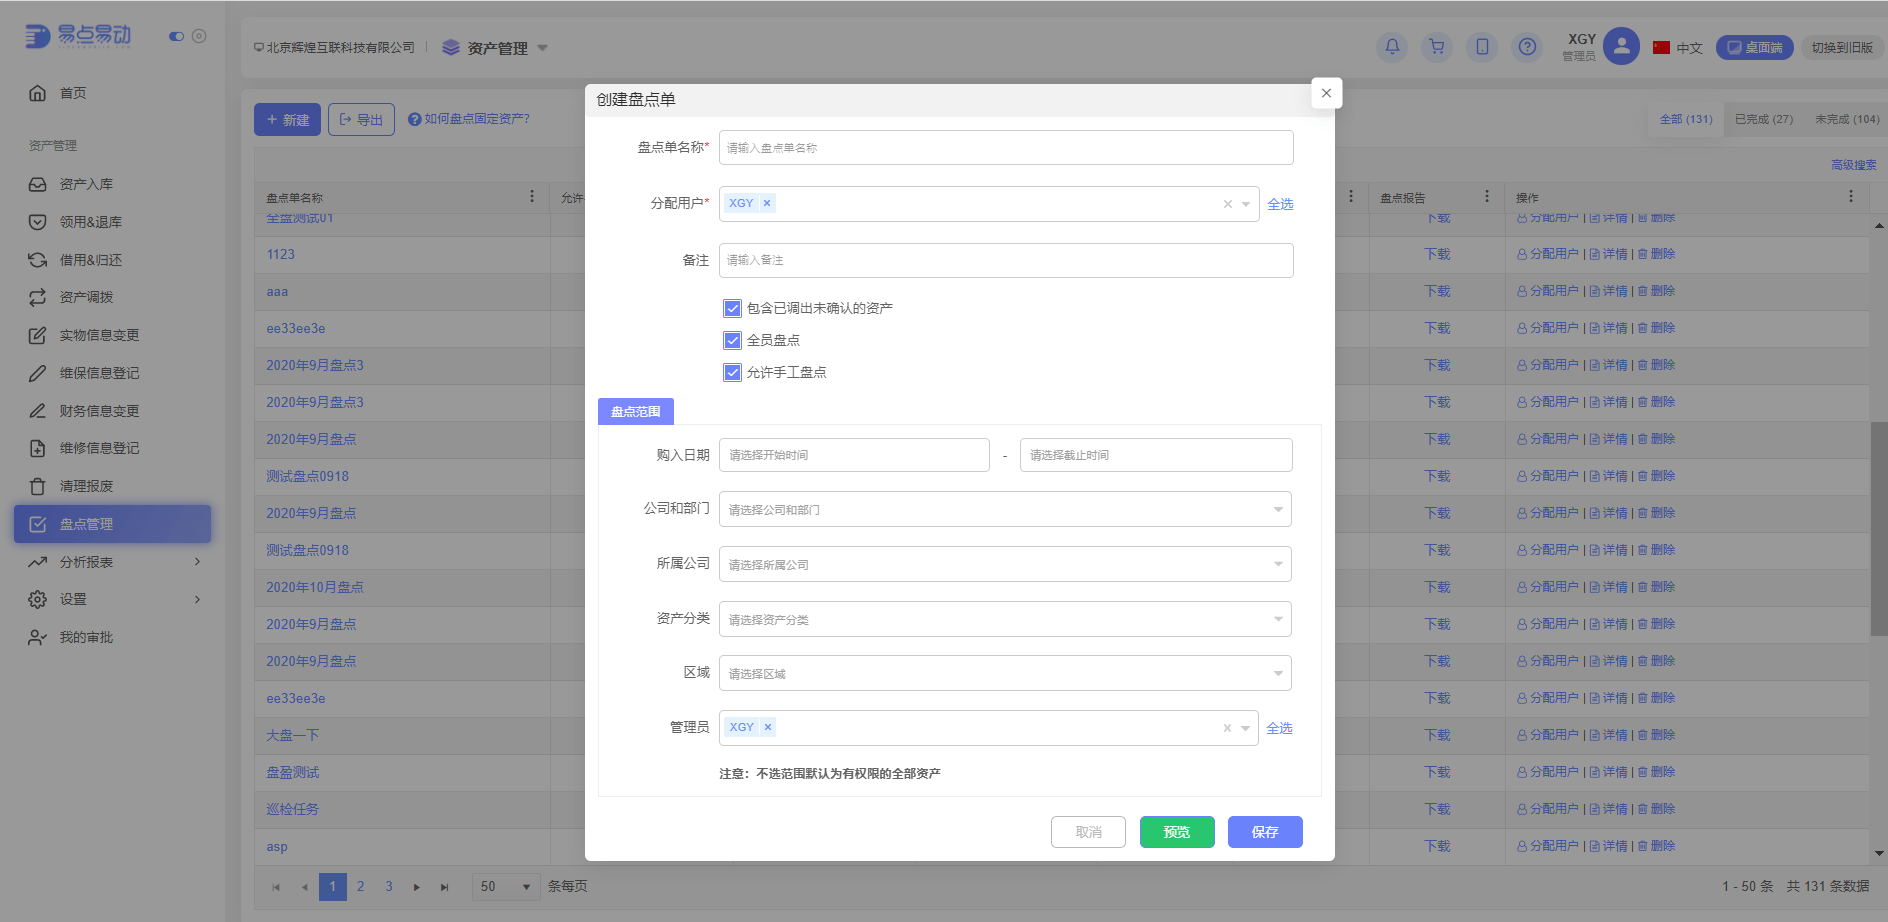1888x922 pixels.
Task: Uncheck the 全员盘点 checkbox
Action: click(732, 340)
